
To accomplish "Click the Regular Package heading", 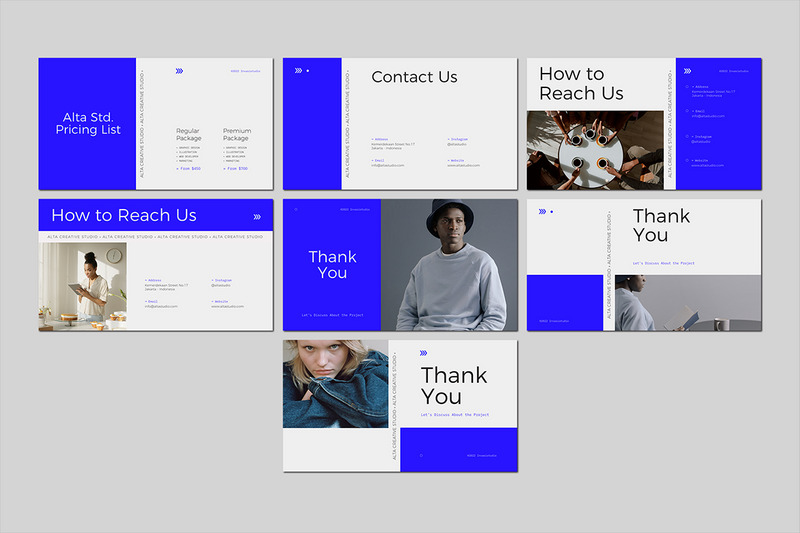I will coord(189,135).
